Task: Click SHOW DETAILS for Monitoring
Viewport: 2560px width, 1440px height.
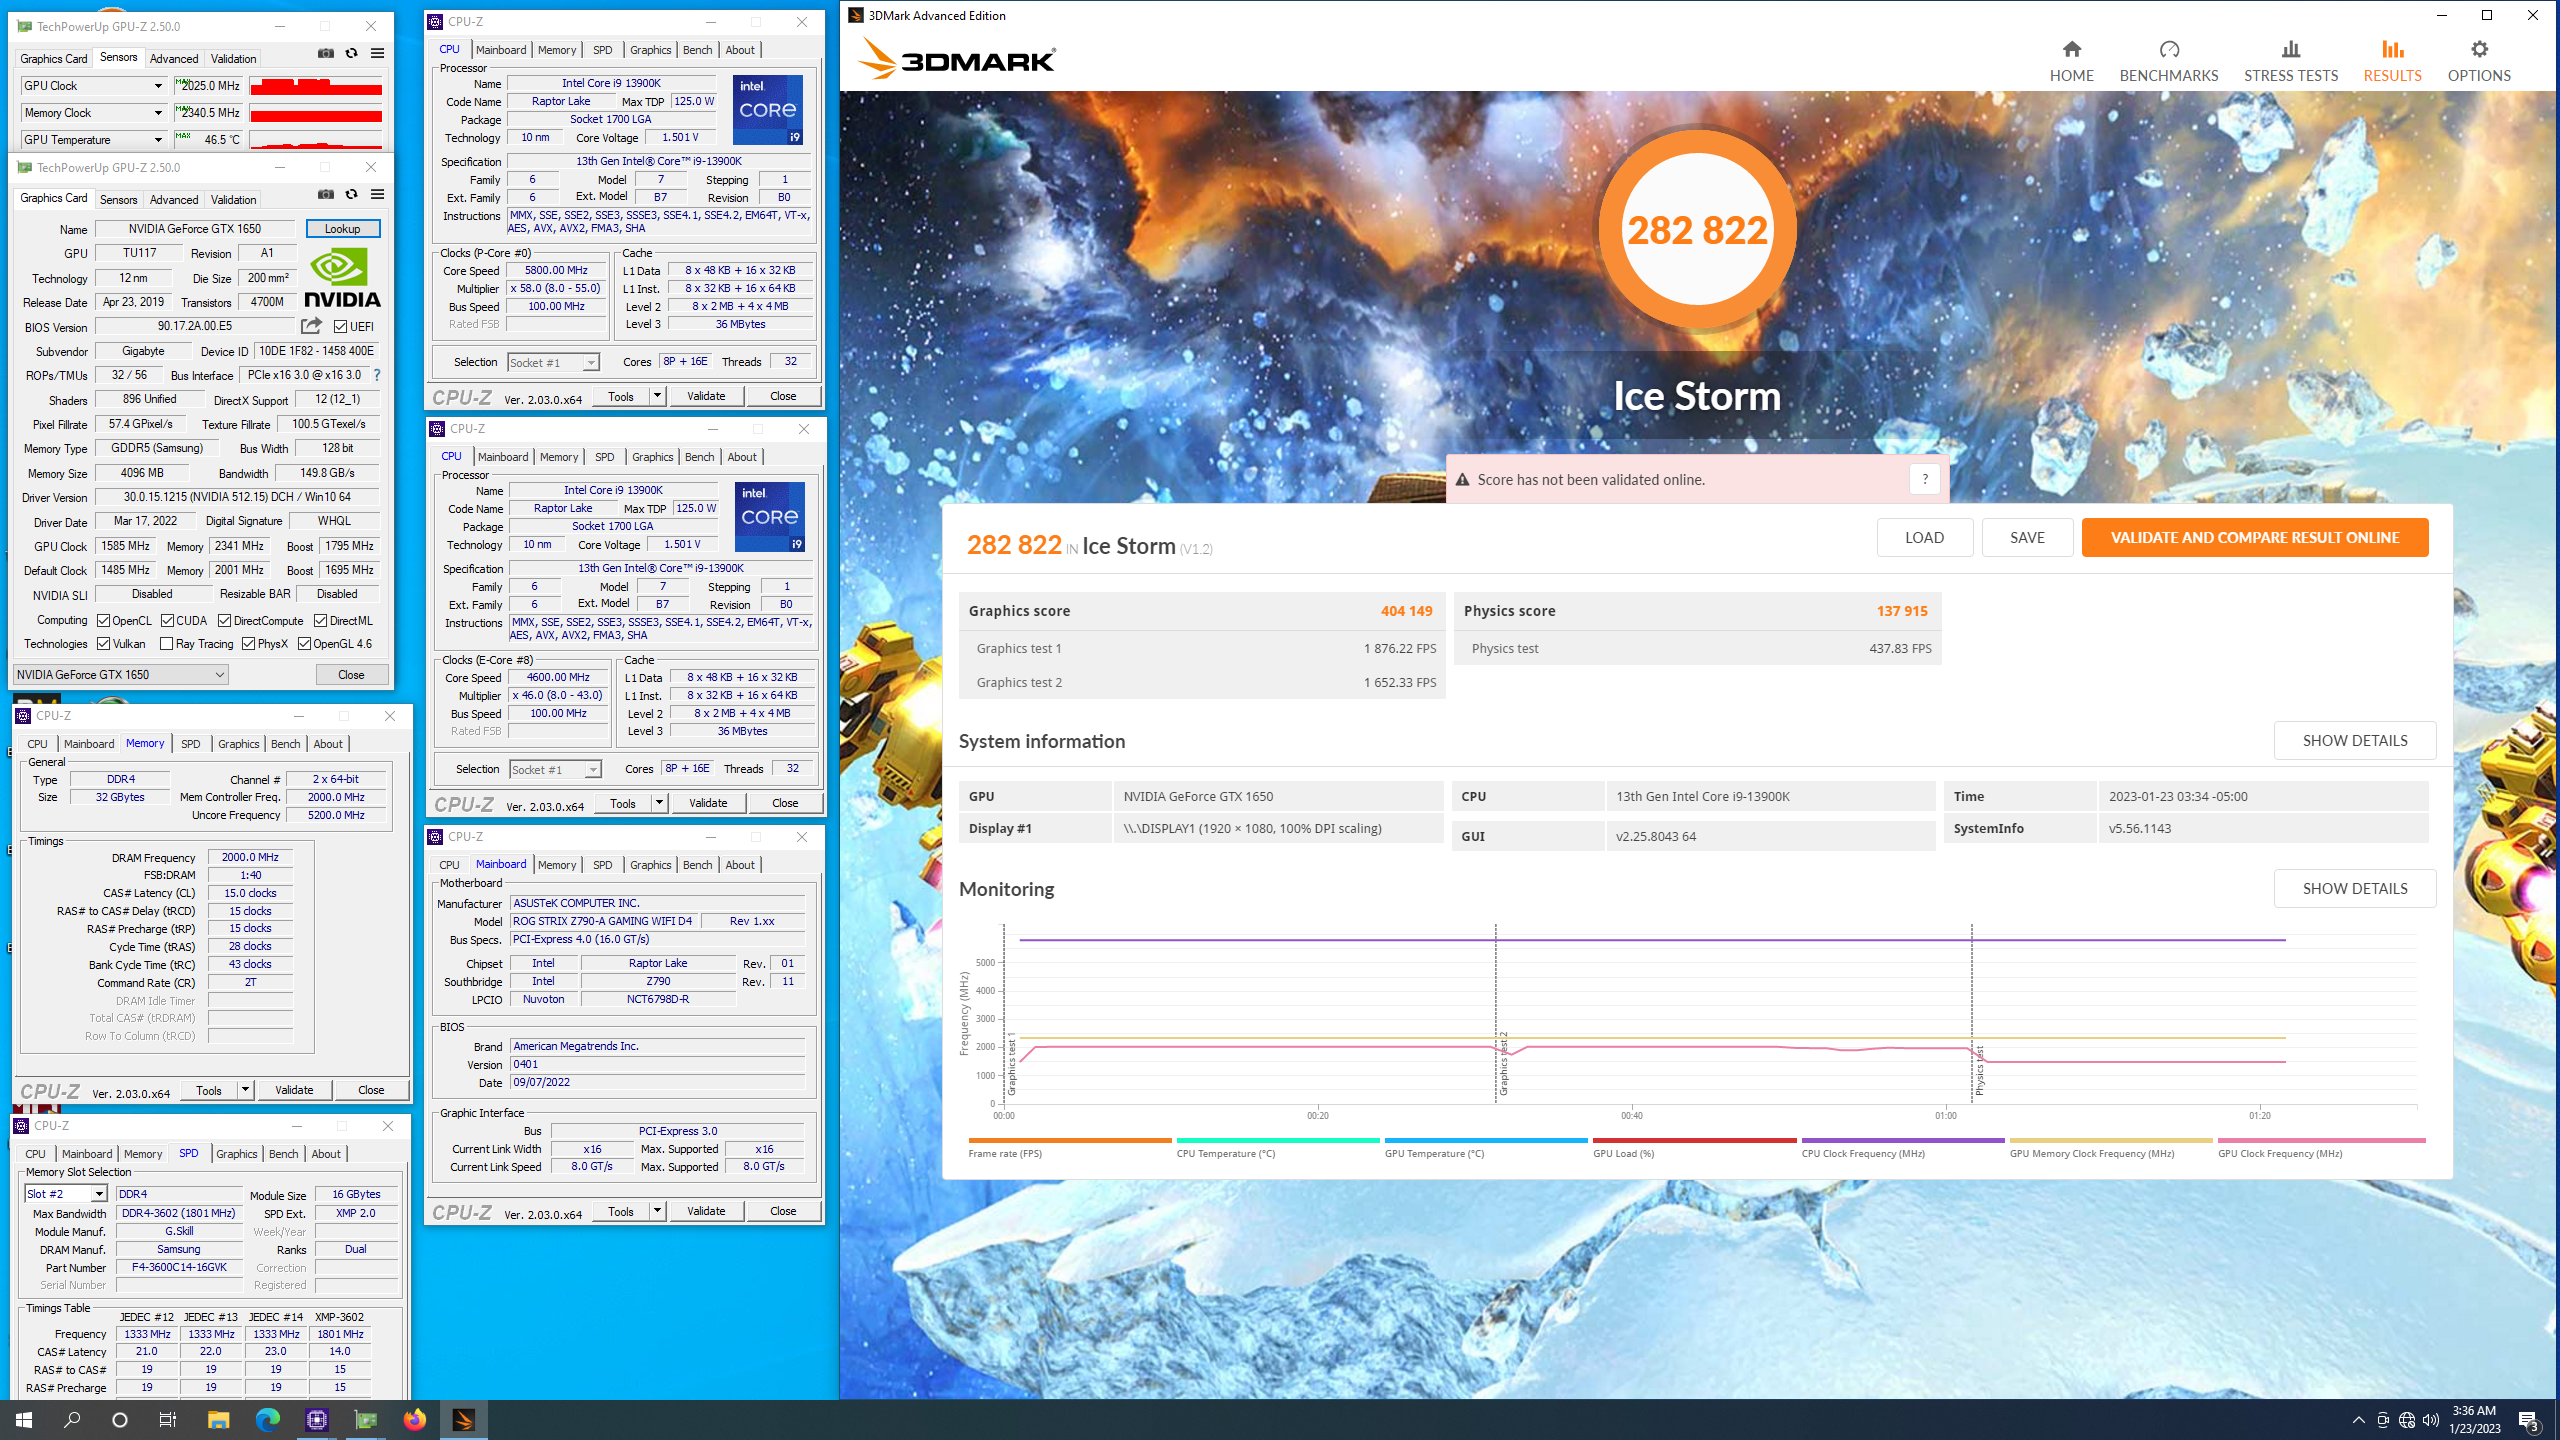Action: [2355, 888]
